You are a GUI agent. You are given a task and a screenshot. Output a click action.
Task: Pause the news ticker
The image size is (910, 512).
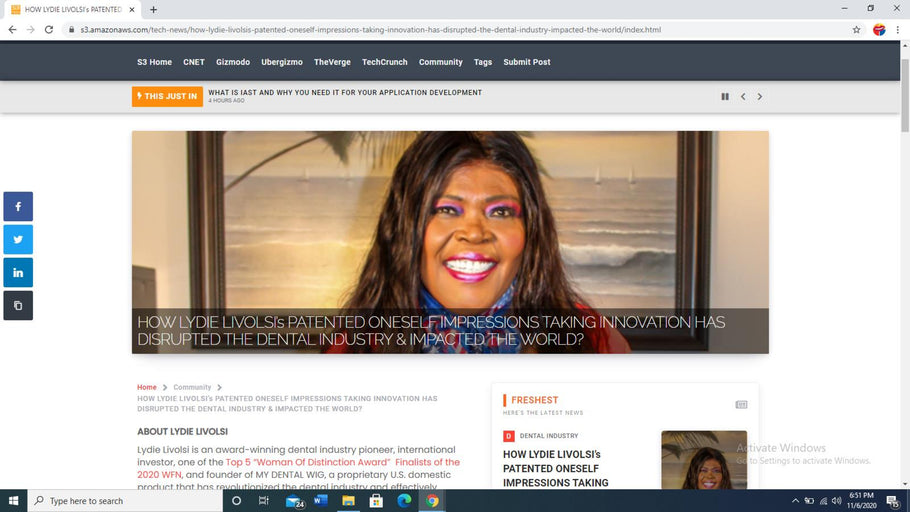[725, 96]
